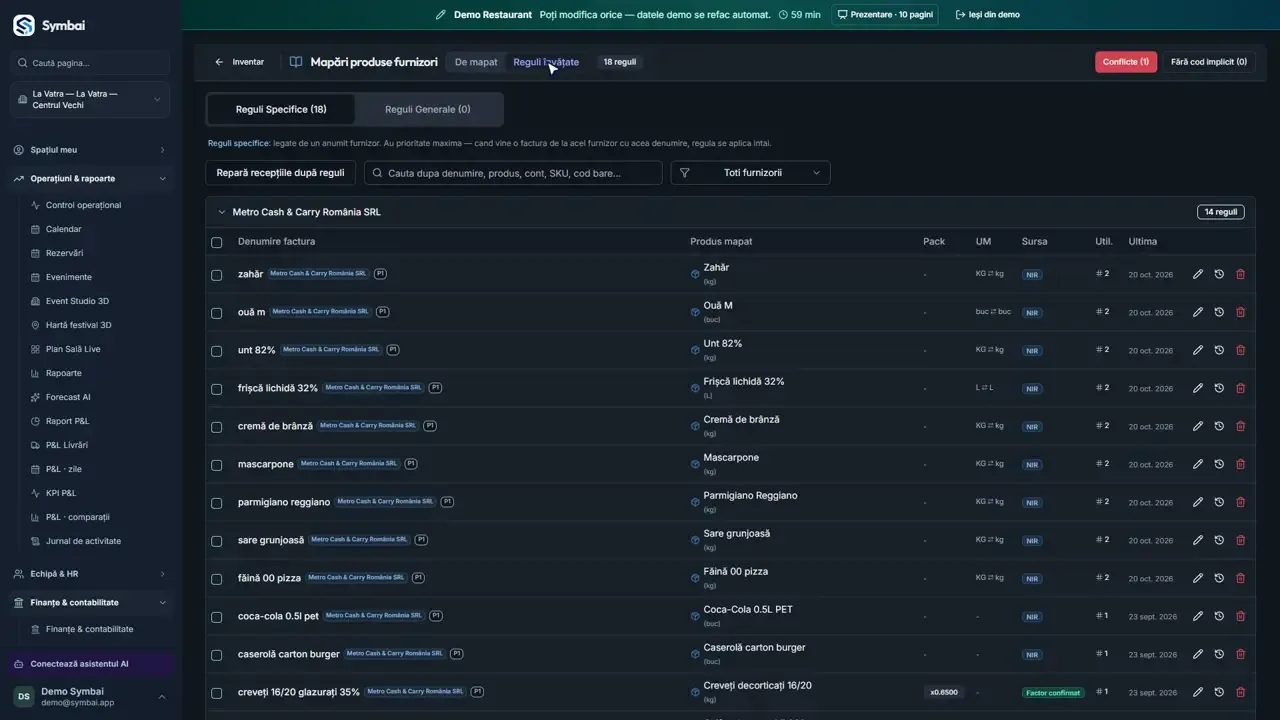Delete the cremă de brânză rule
The height and width of the screenshot is (720, 1280).
[1241, 426]
